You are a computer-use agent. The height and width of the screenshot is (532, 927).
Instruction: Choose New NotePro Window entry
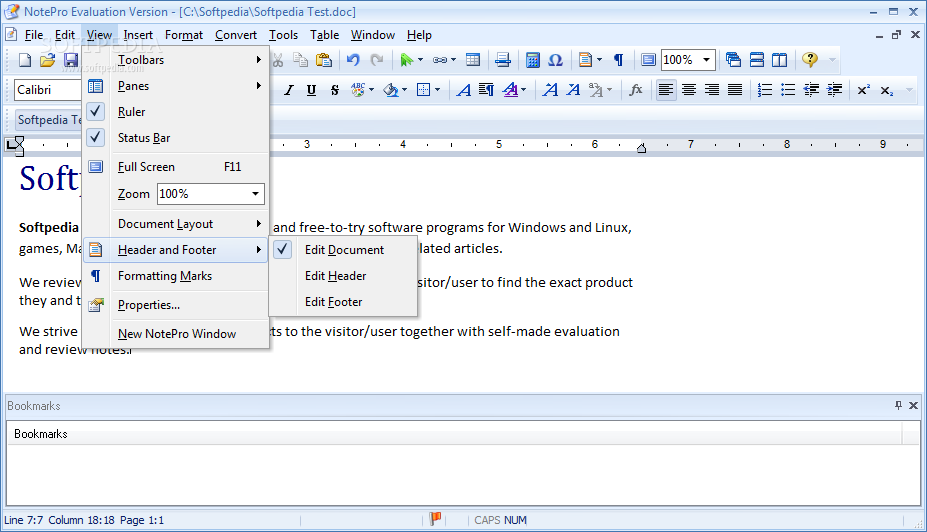[176, 334]
